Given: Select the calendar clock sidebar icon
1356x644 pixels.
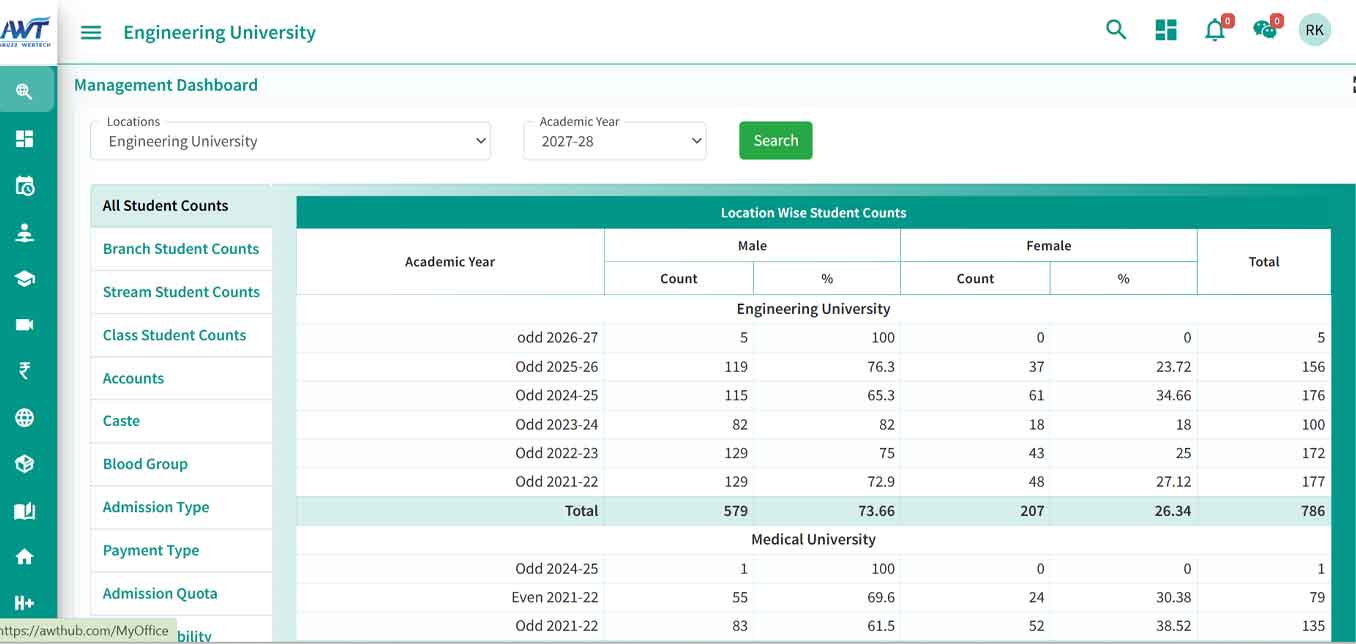Looking at the screenshot, I should coord(25,186).
